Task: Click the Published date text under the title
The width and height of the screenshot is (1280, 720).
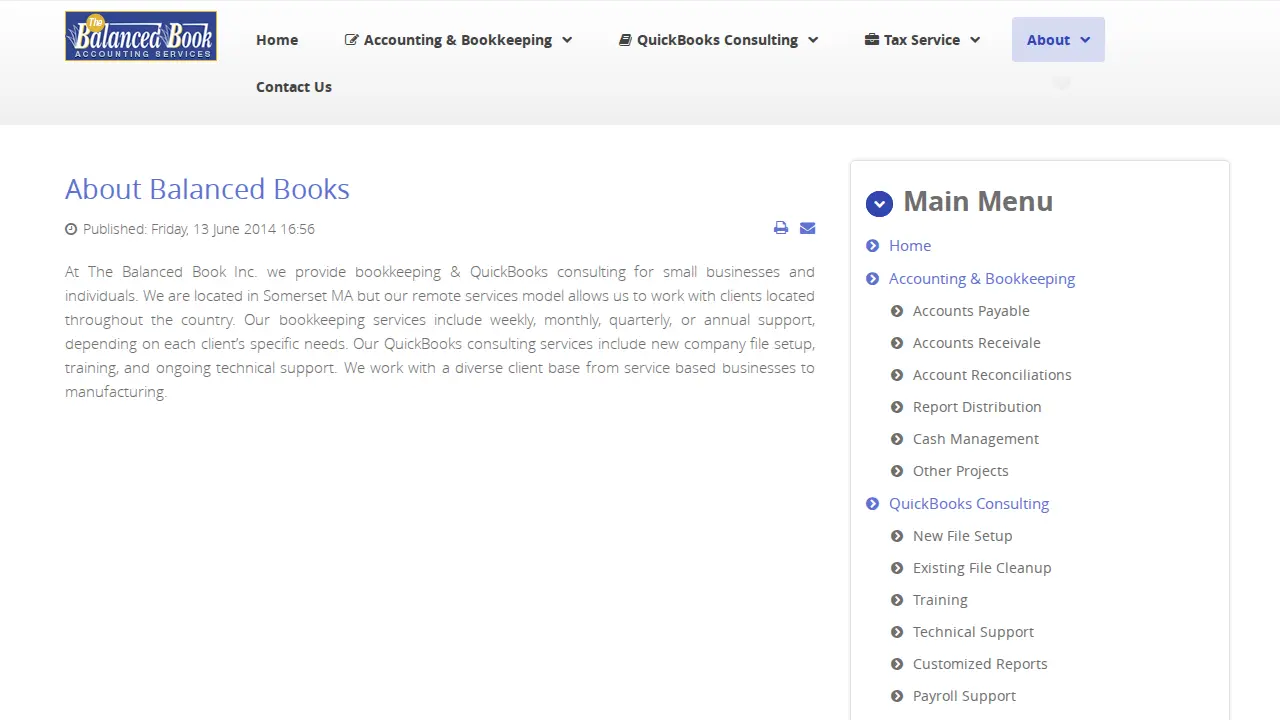Action: tap(199, 229)
